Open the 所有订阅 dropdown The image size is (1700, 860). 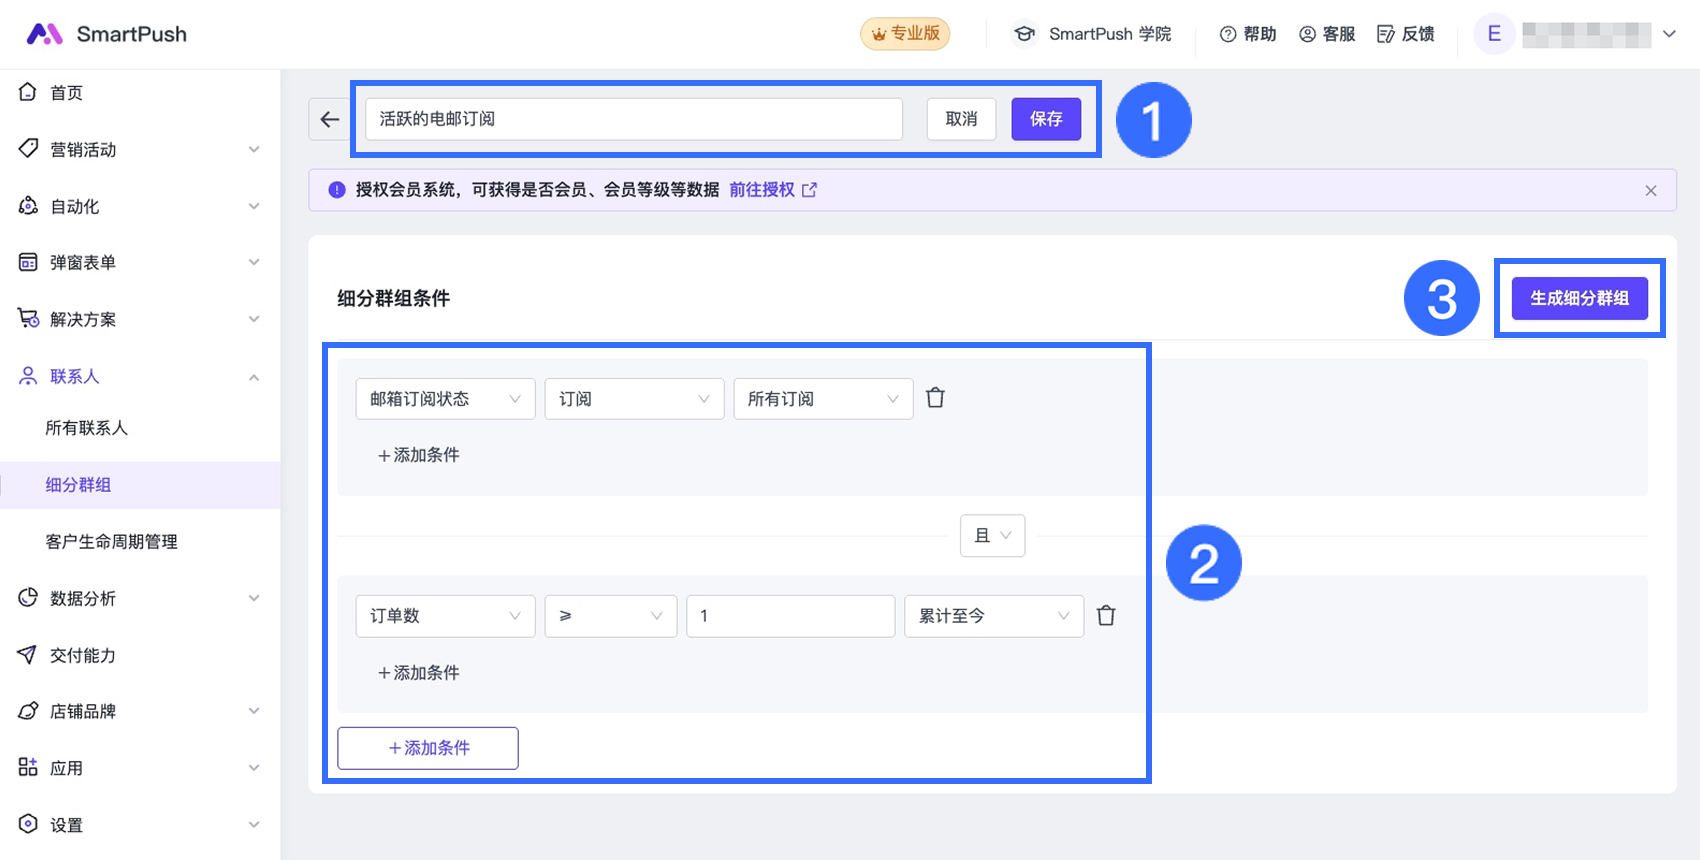[823, 399]
